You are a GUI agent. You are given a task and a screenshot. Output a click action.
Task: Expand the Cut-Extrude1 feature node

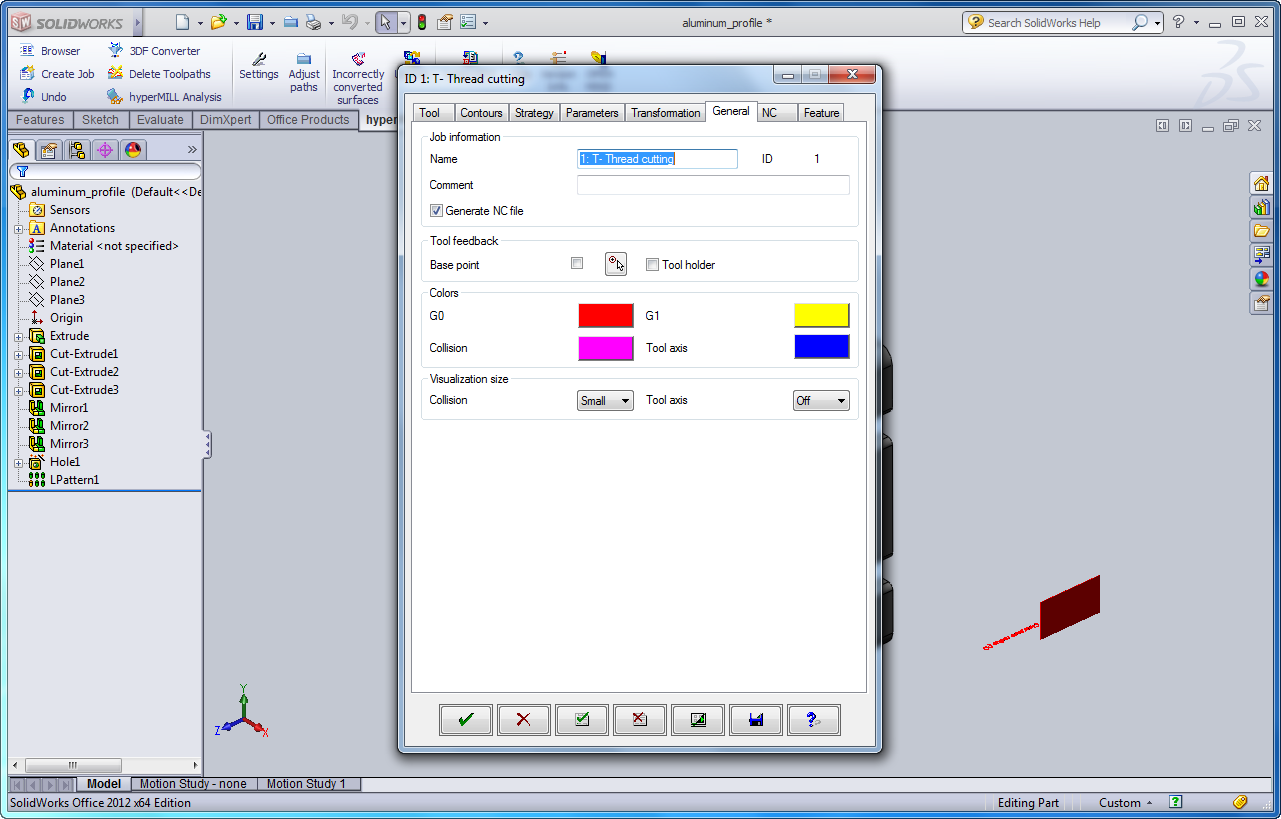(18, 354)
